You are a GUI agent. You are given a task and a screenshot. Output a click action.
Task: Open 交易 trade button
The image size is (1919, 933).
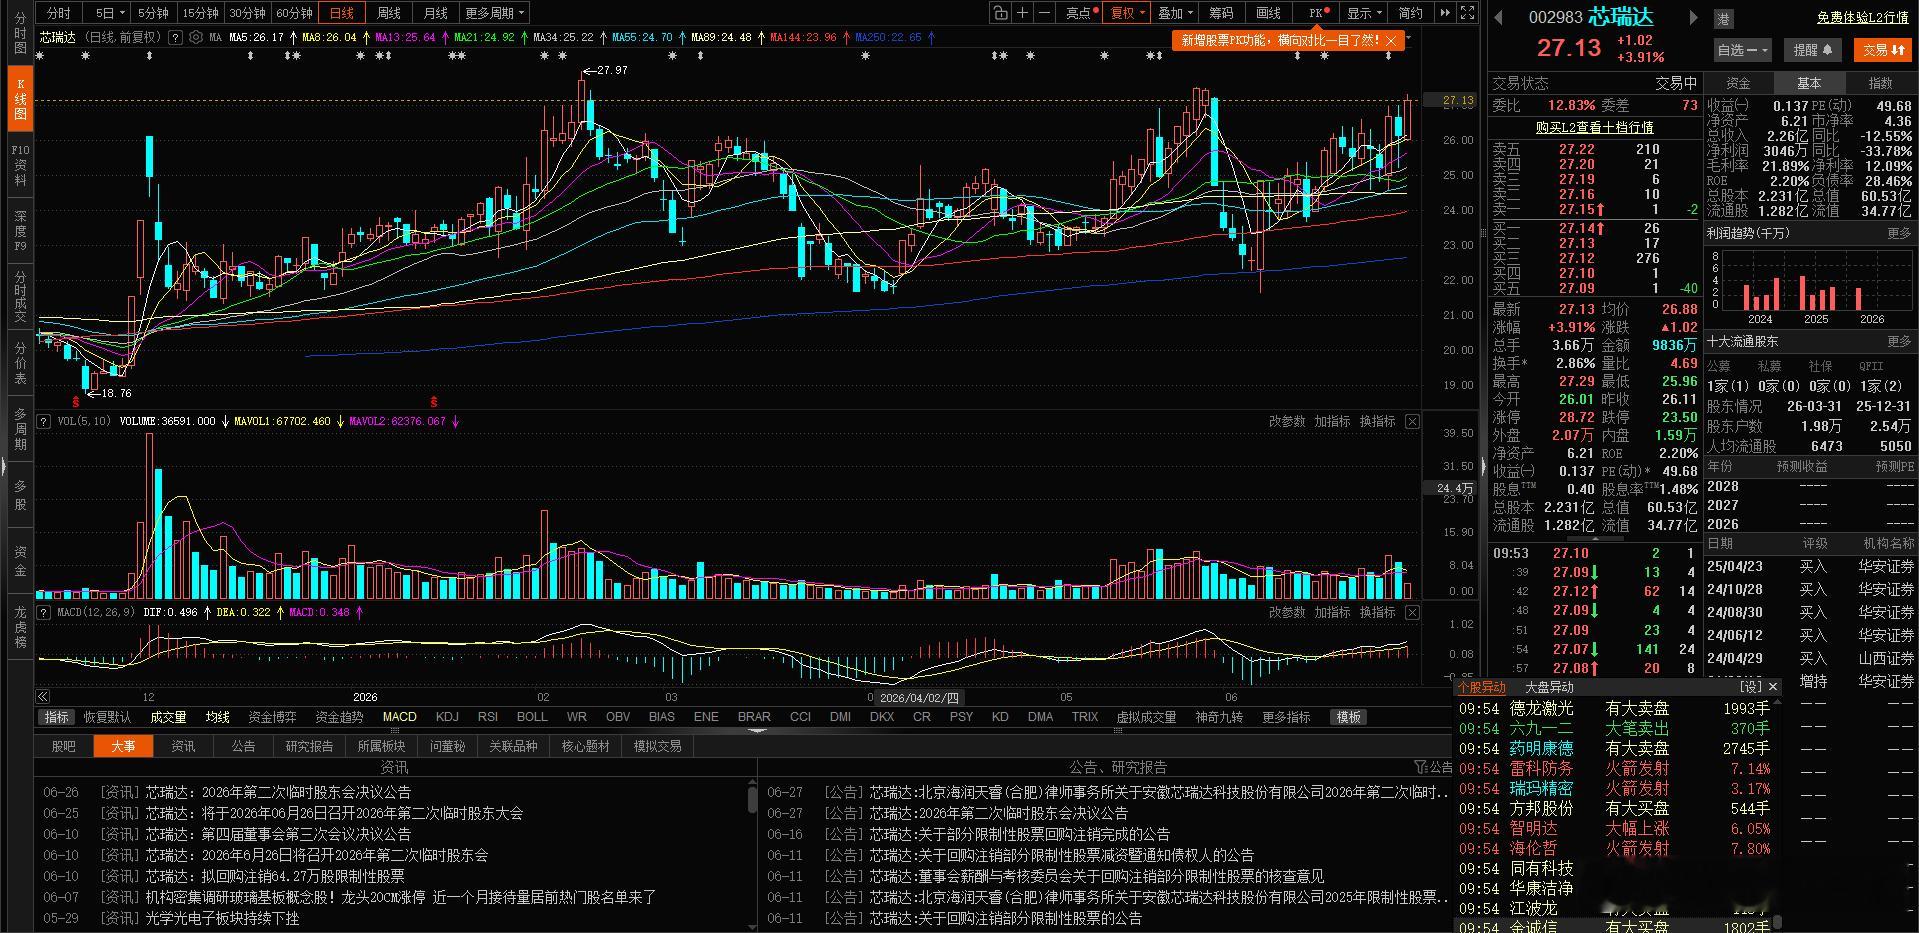pyautogui.click(x=1883, y=49)
